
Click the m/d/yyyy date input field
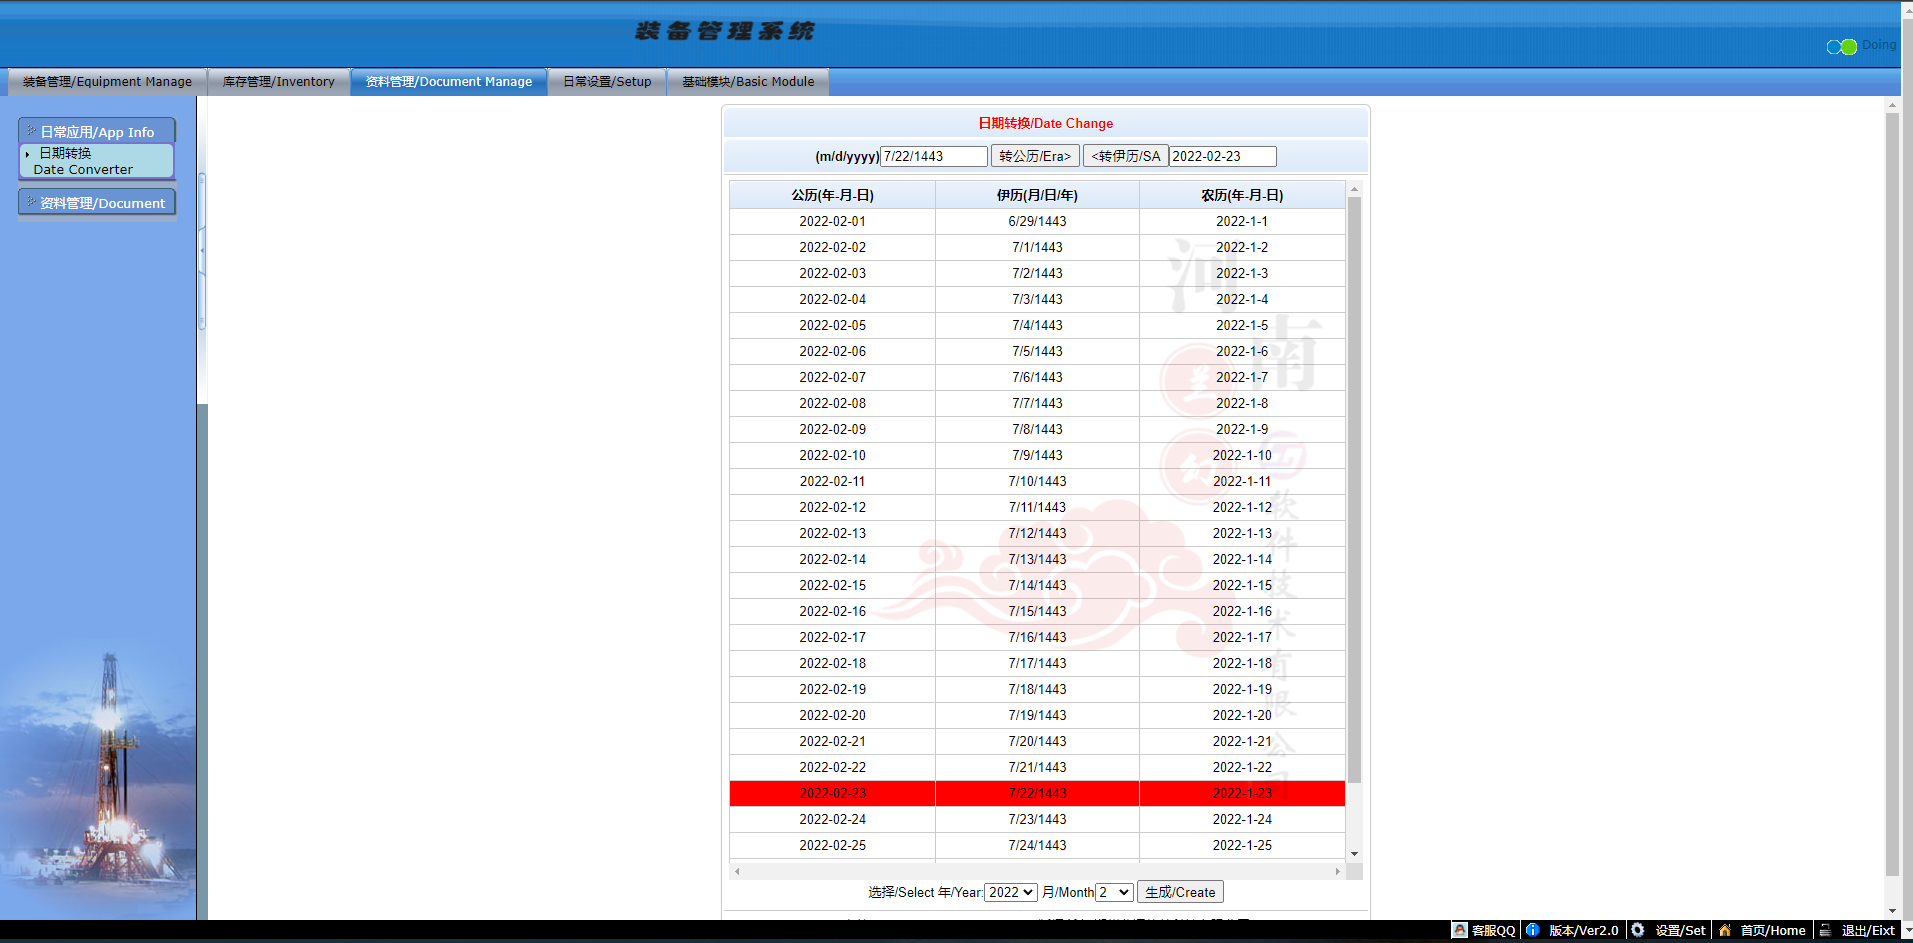(x=933, y=156)
